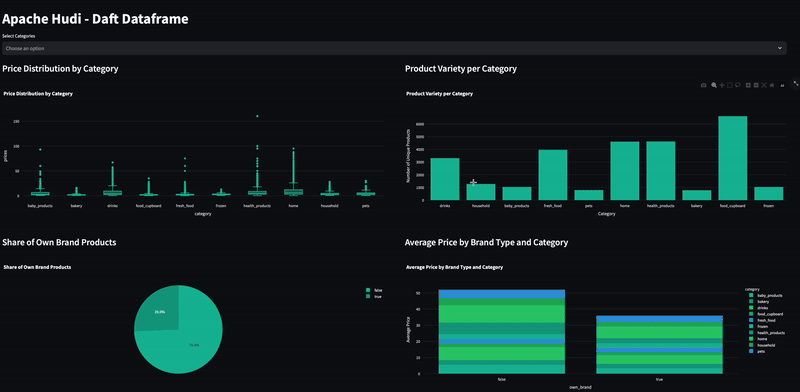Toggle the 'true' legend entry of pie chart
This screenshot has height=392, width=800.
point(373,297)
